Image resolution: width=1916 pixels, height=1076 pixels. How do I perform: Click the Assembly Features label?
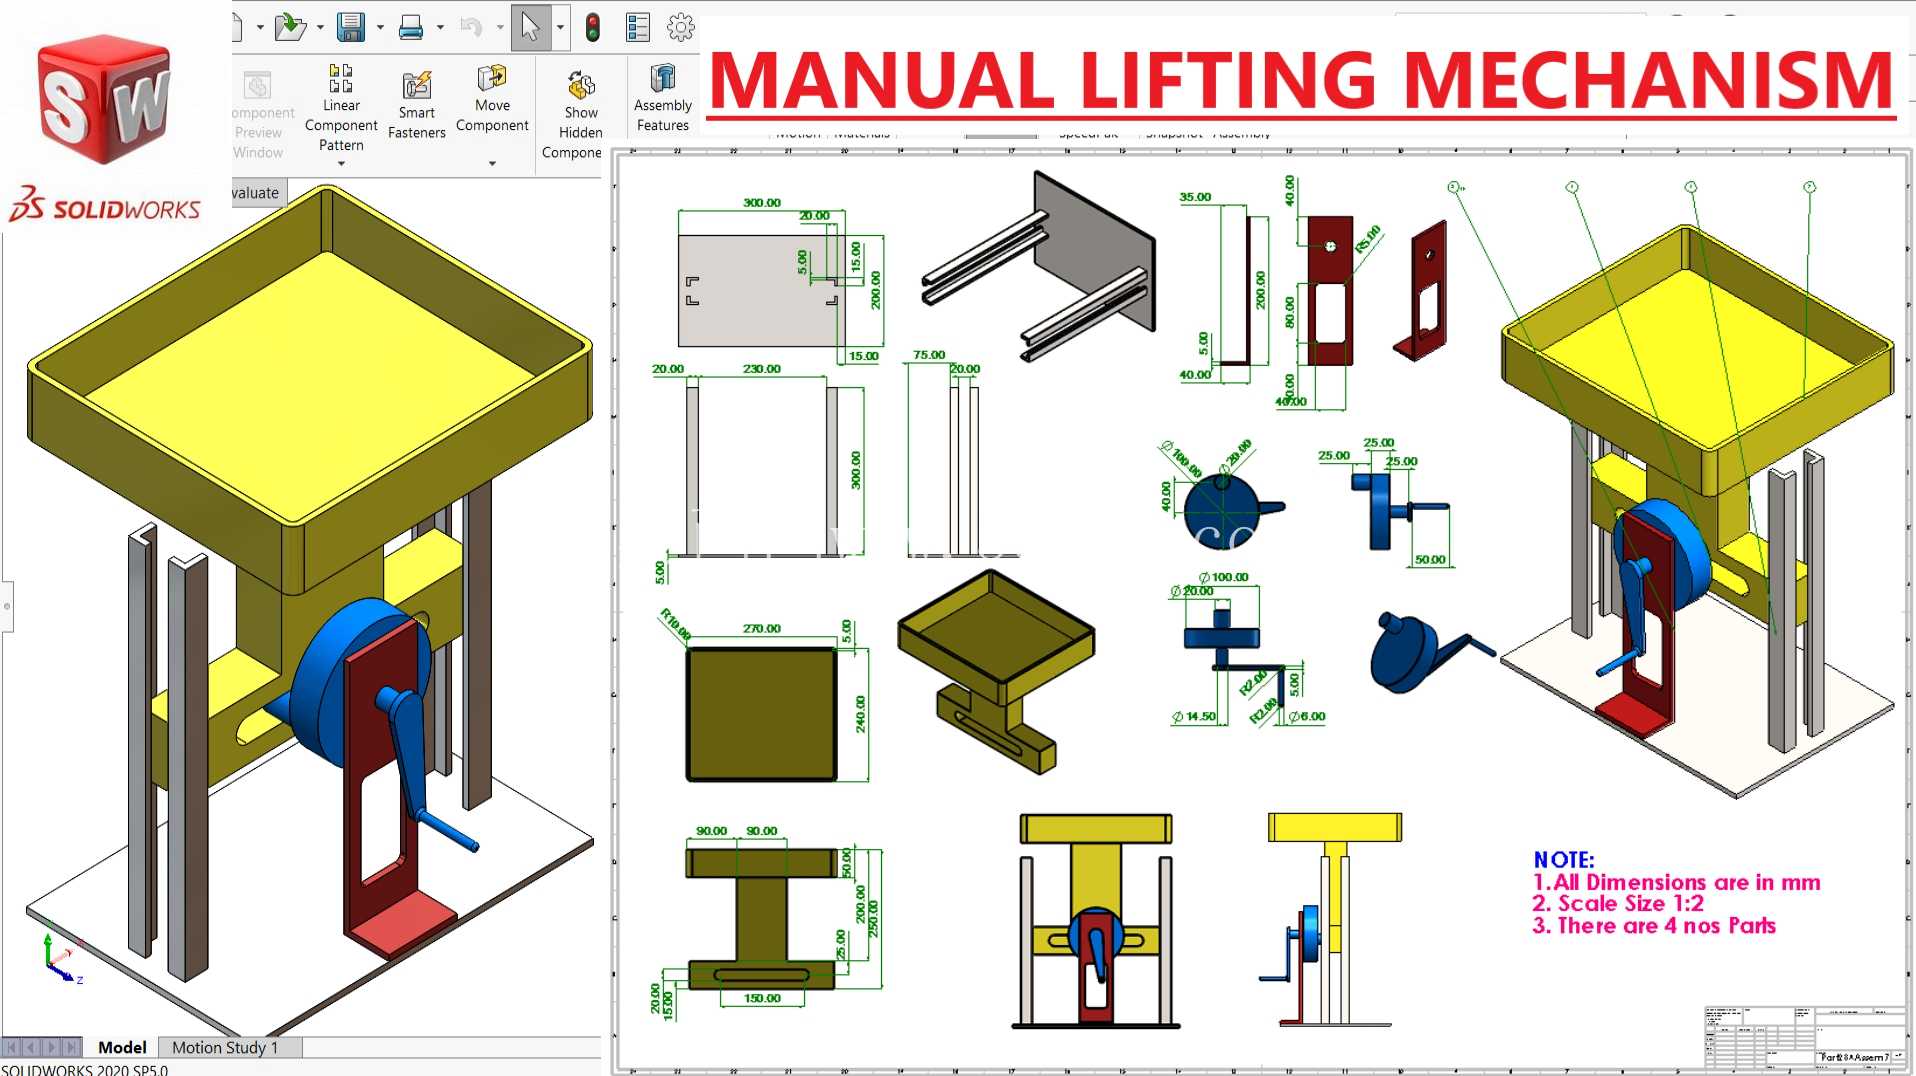[x=663, y=115]
